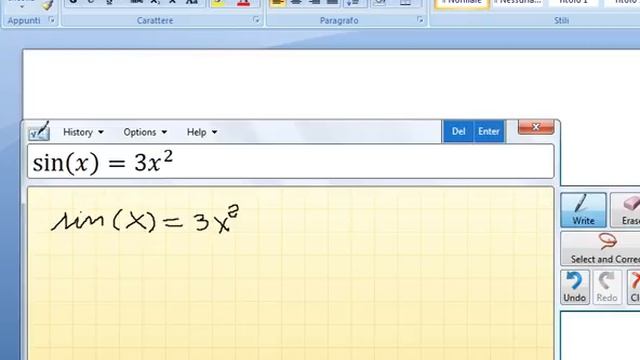Open the History menu
Screen dimensions: 640x360
pyautogui.click(x=83, y=132)
